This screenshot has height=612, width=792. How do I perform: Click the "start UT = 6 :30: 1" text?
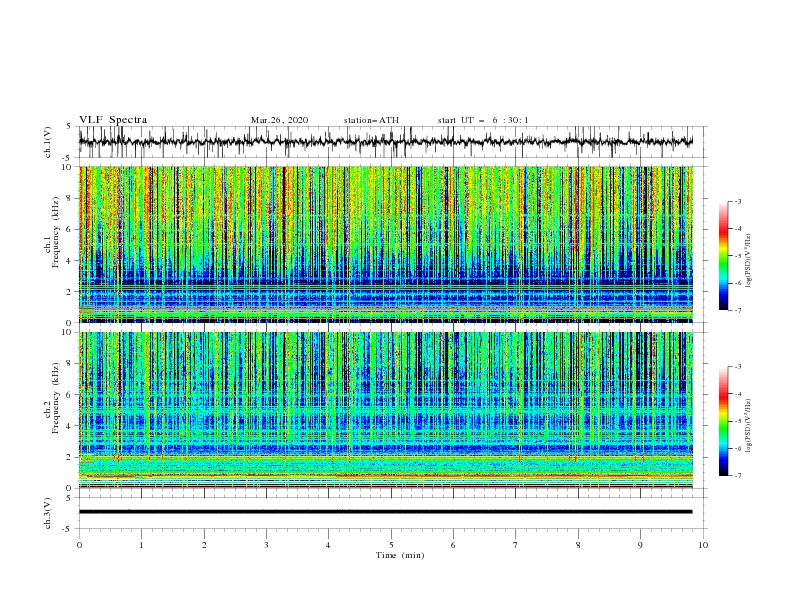pyautogui.click(x=483, y=120)
